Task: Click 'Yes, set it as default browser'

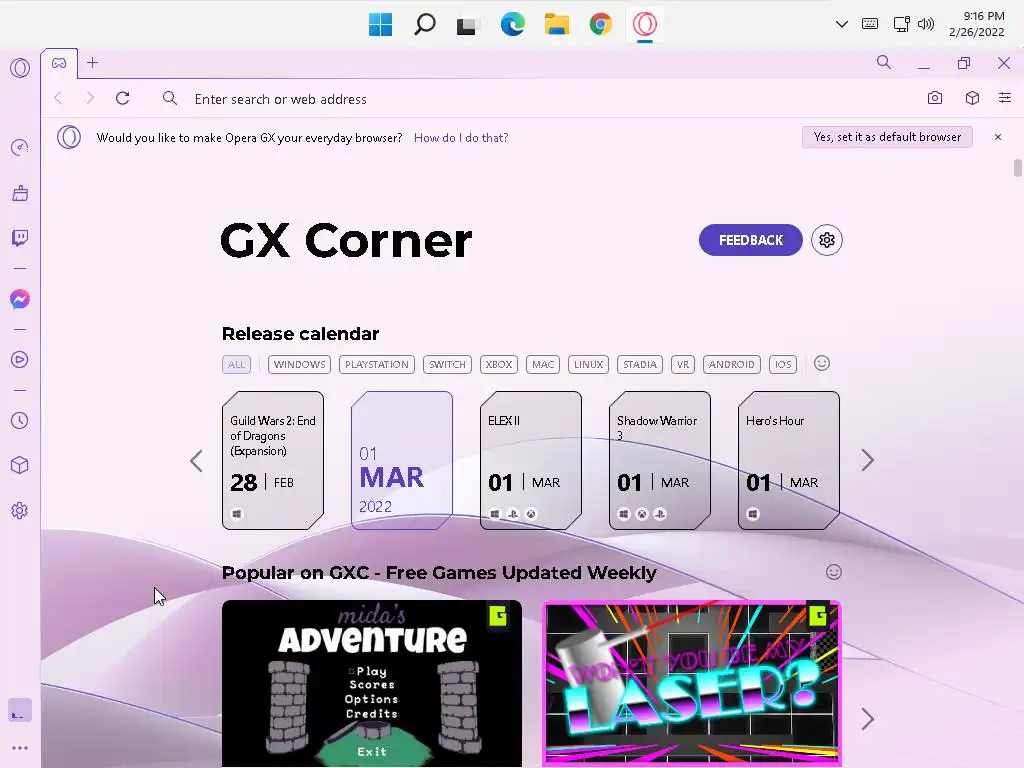Action: (887, 137)
